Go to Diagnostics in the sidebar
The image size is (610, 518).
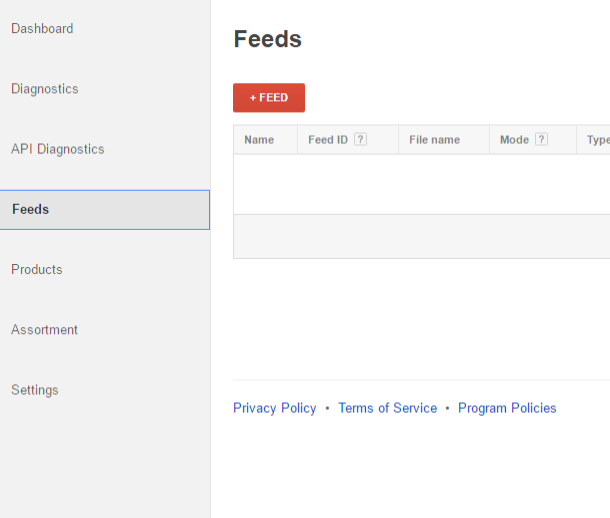[45, 89]
